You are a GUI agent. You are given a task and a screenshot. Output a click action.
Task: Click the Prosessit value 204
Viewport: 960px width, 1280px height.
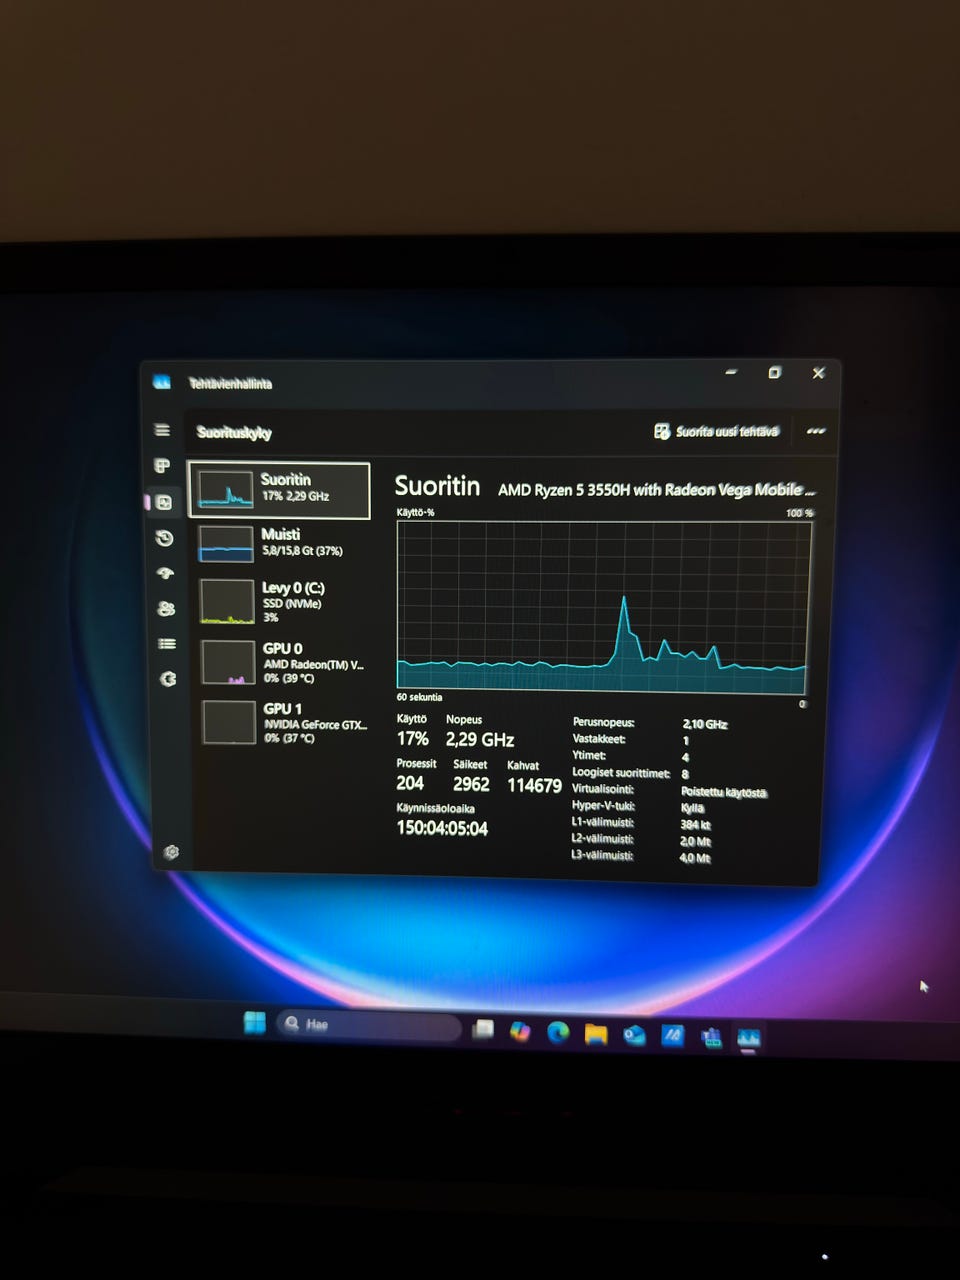coord(410,783)
